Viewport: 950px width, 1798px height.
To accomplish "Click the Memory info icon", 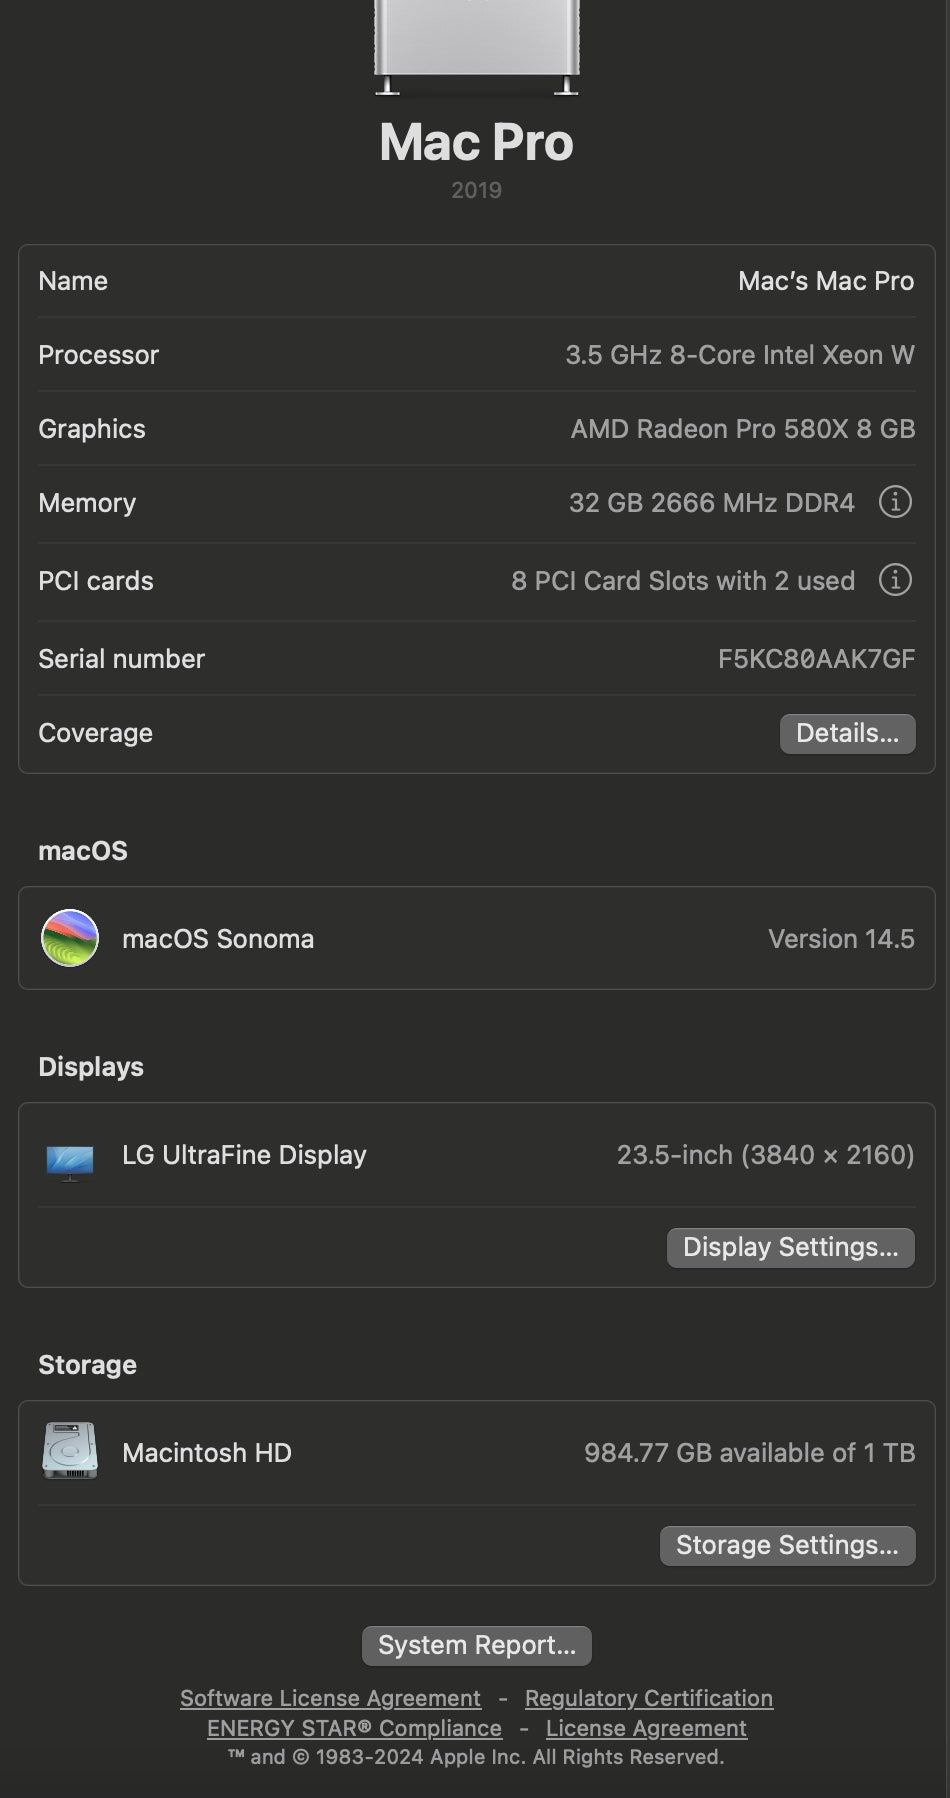I will coord(894,502).
